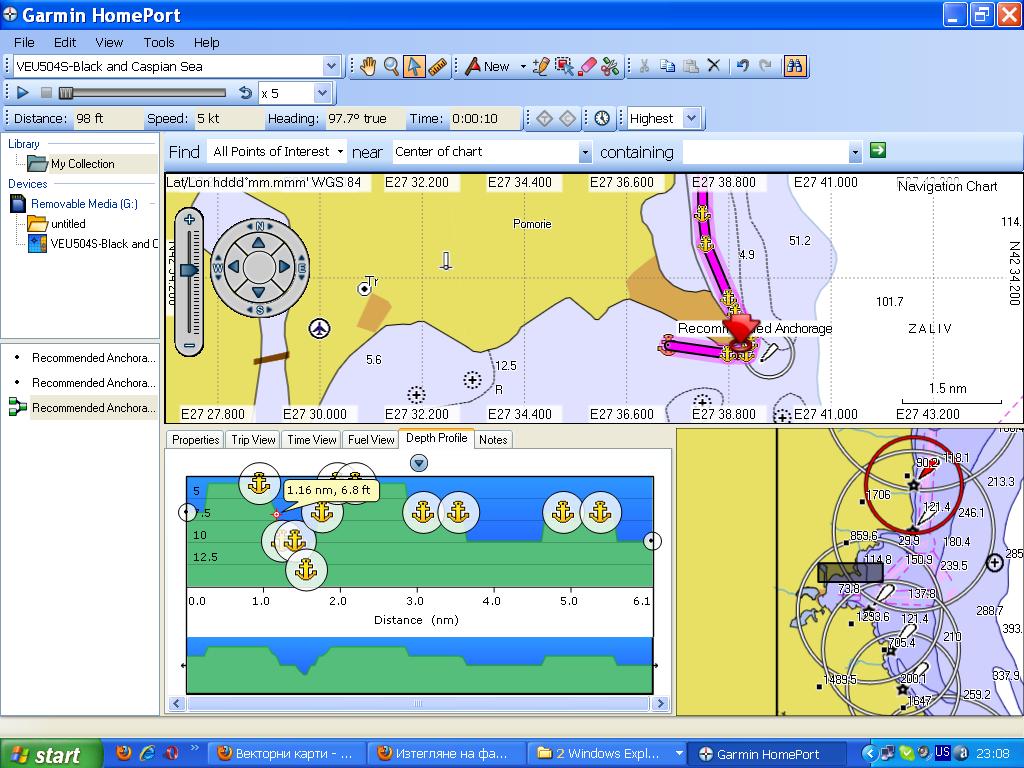Toggle the arrow Select tool
This screenshot has width=1024, height=768.
[x=415, y=67]
